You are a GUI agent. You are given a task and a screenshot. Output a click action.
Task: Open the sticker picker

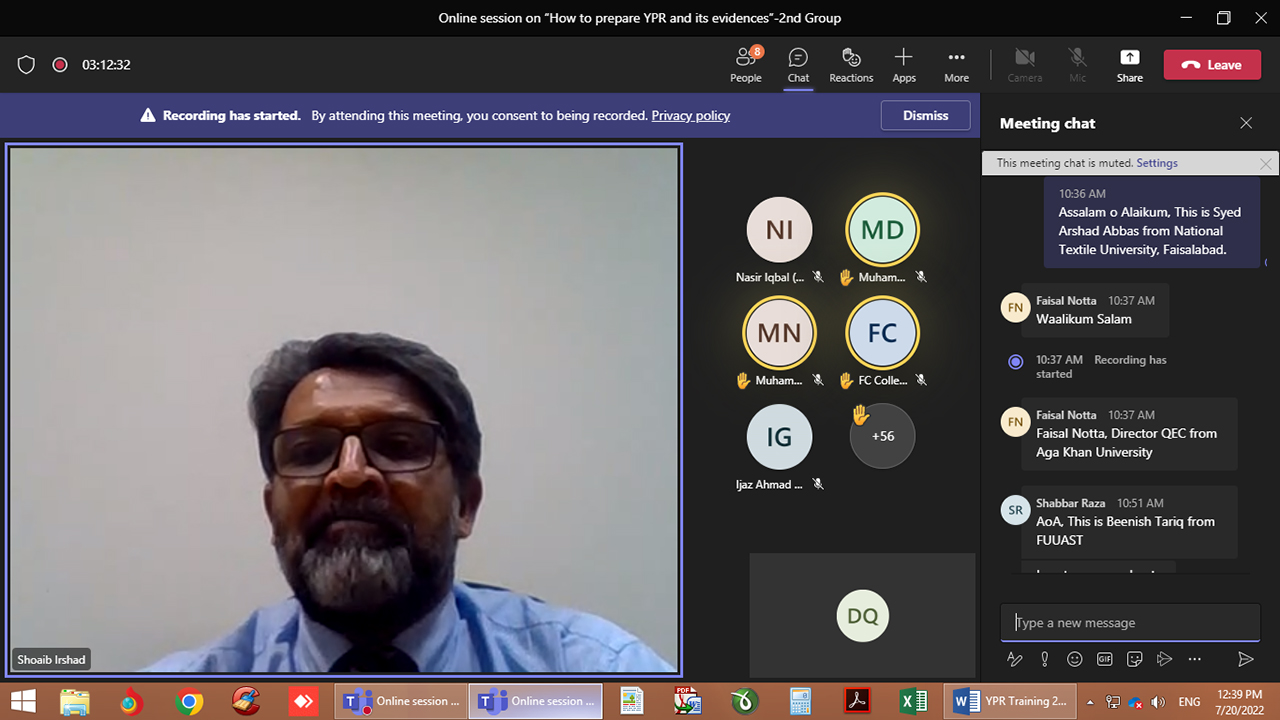1134,659
